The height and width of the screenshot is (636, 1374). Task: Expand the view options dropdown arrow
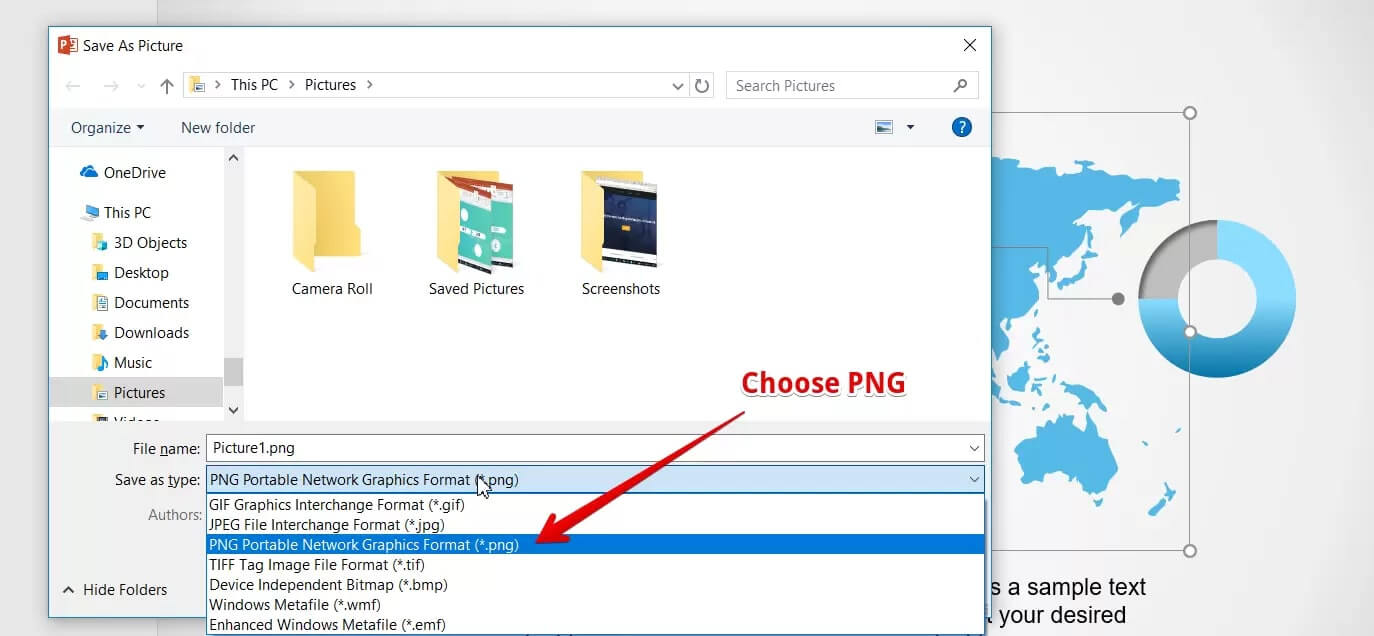(909, 127)
